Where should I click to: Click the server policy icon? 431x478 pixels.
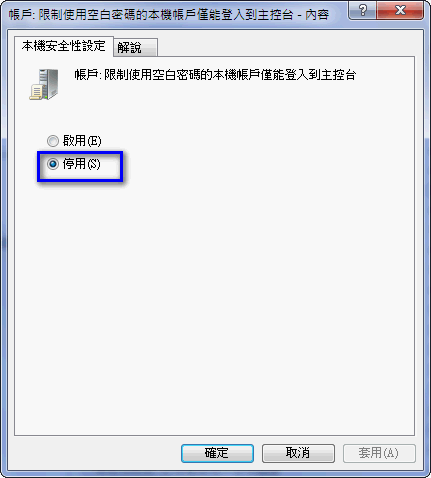44,84
